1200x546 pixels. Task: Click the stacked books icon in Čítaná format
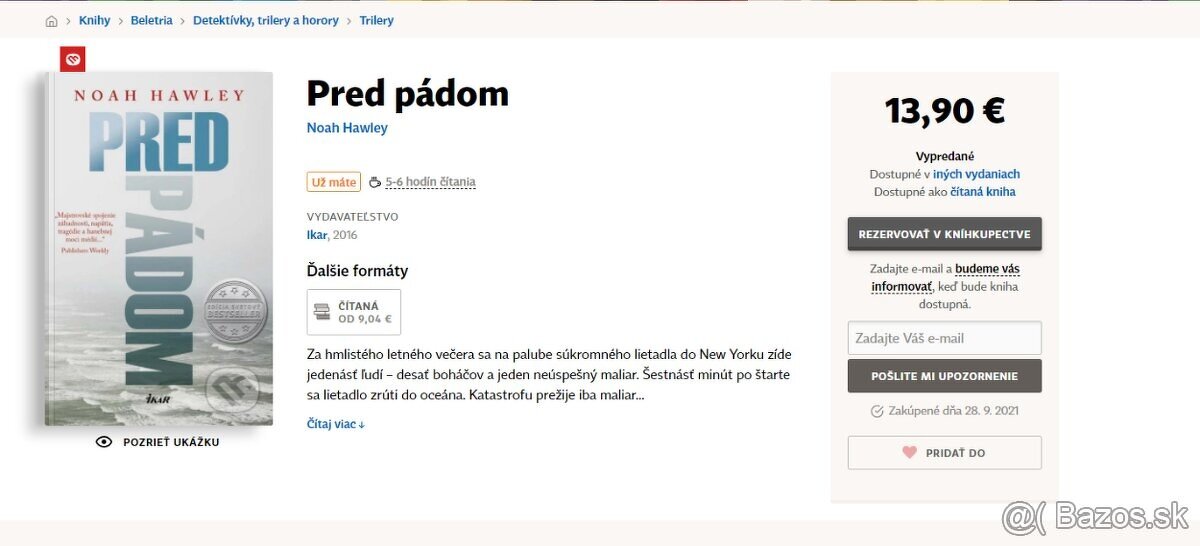[322, 312]
